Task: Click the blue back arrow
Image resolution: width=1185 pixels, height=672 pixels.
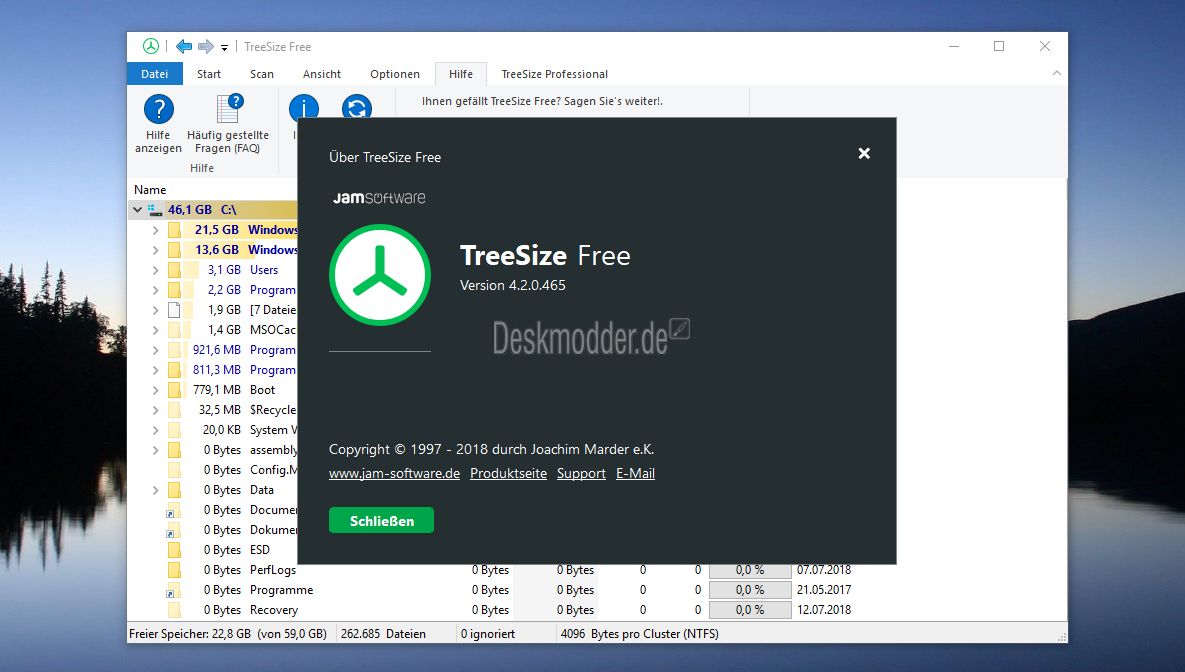Action: (184, 47)
